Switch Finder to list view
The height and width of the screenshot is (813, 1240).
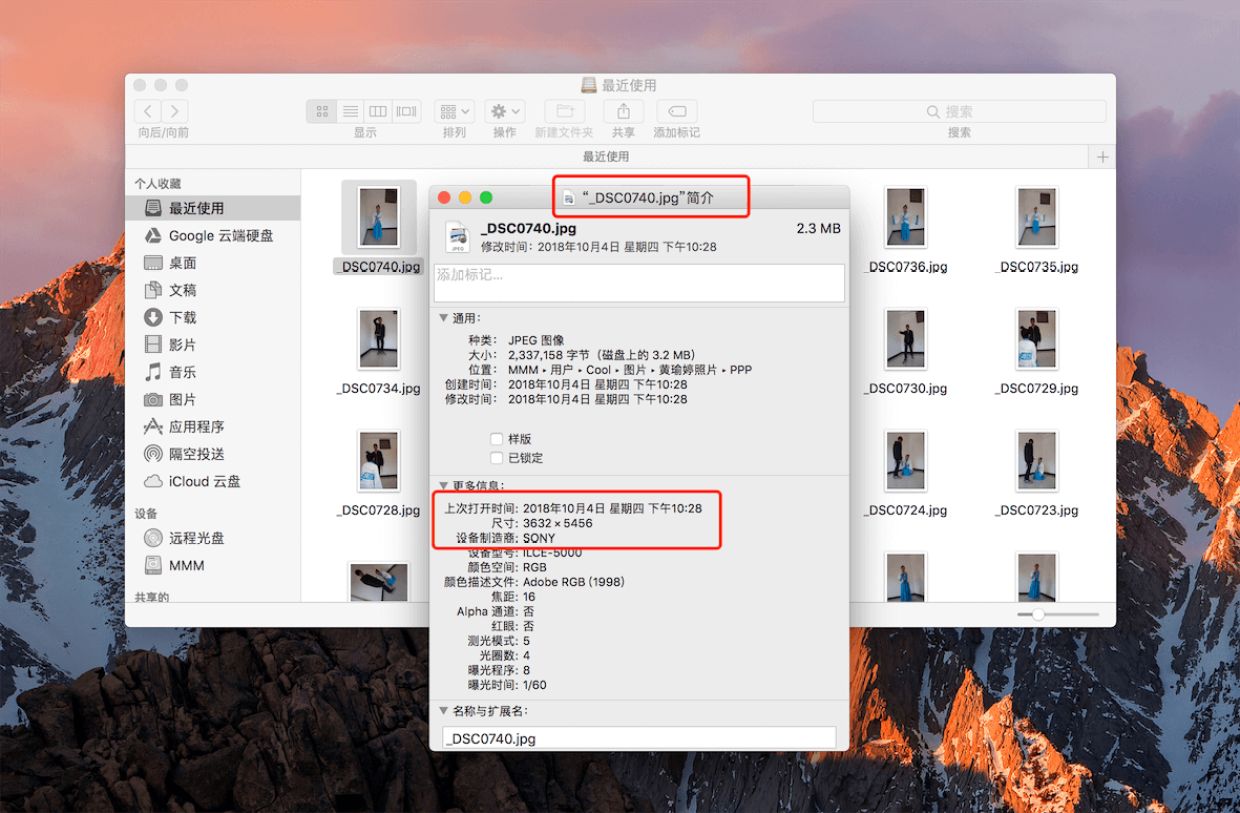tap(350, 111)
